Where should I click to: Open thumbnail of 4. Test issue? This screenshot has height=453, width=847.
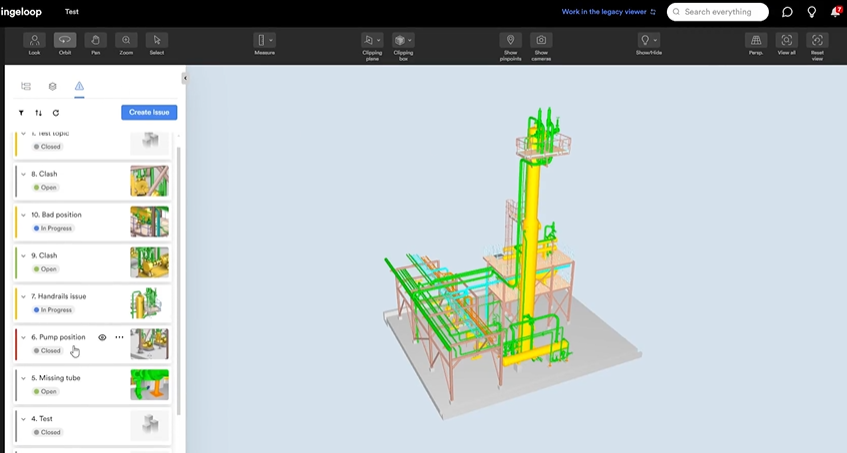pyautogui.click(x=150, y=425)
